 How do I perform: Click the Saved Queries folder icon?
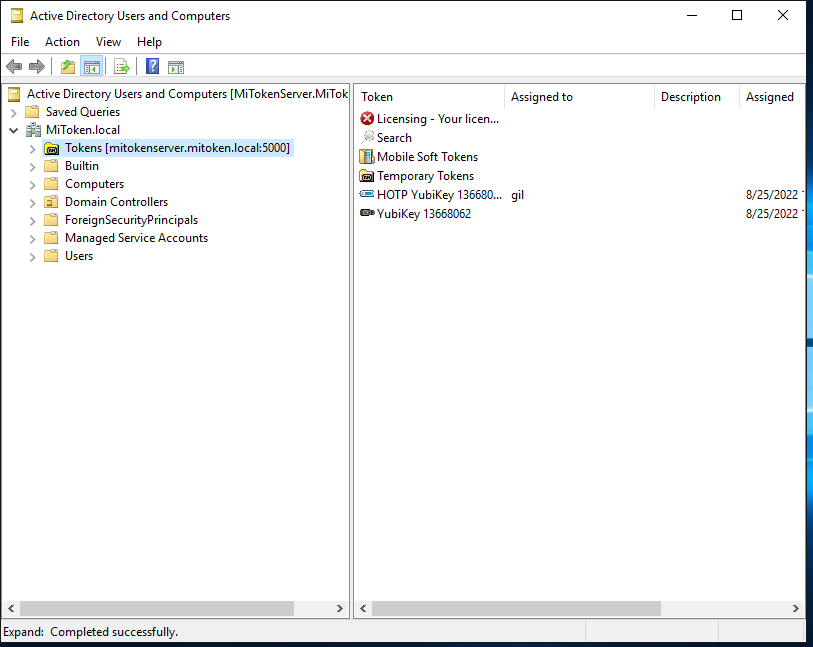coord(32,111)
